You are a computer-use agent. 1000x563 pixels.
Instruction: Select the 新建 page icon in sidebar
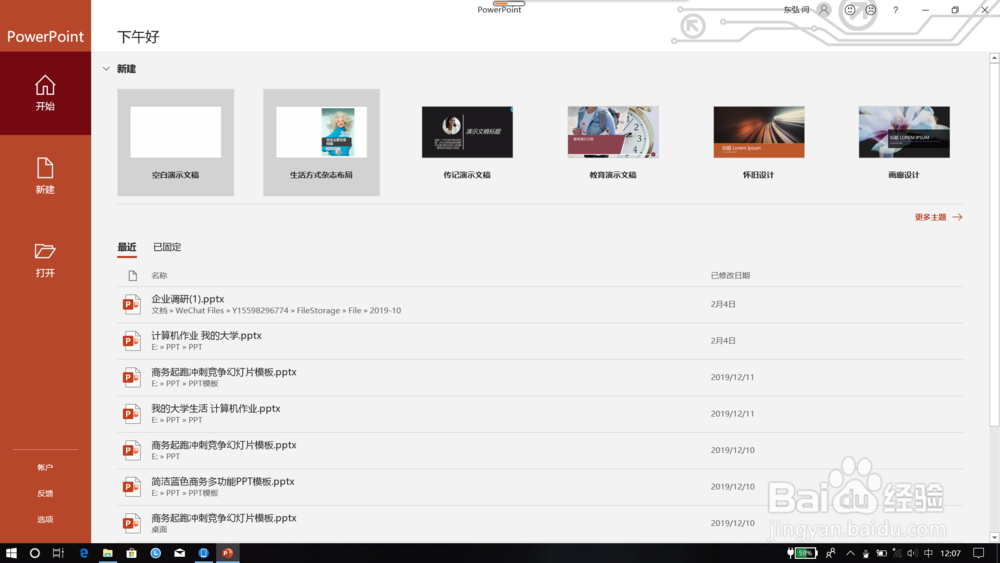tap(45, 168)
